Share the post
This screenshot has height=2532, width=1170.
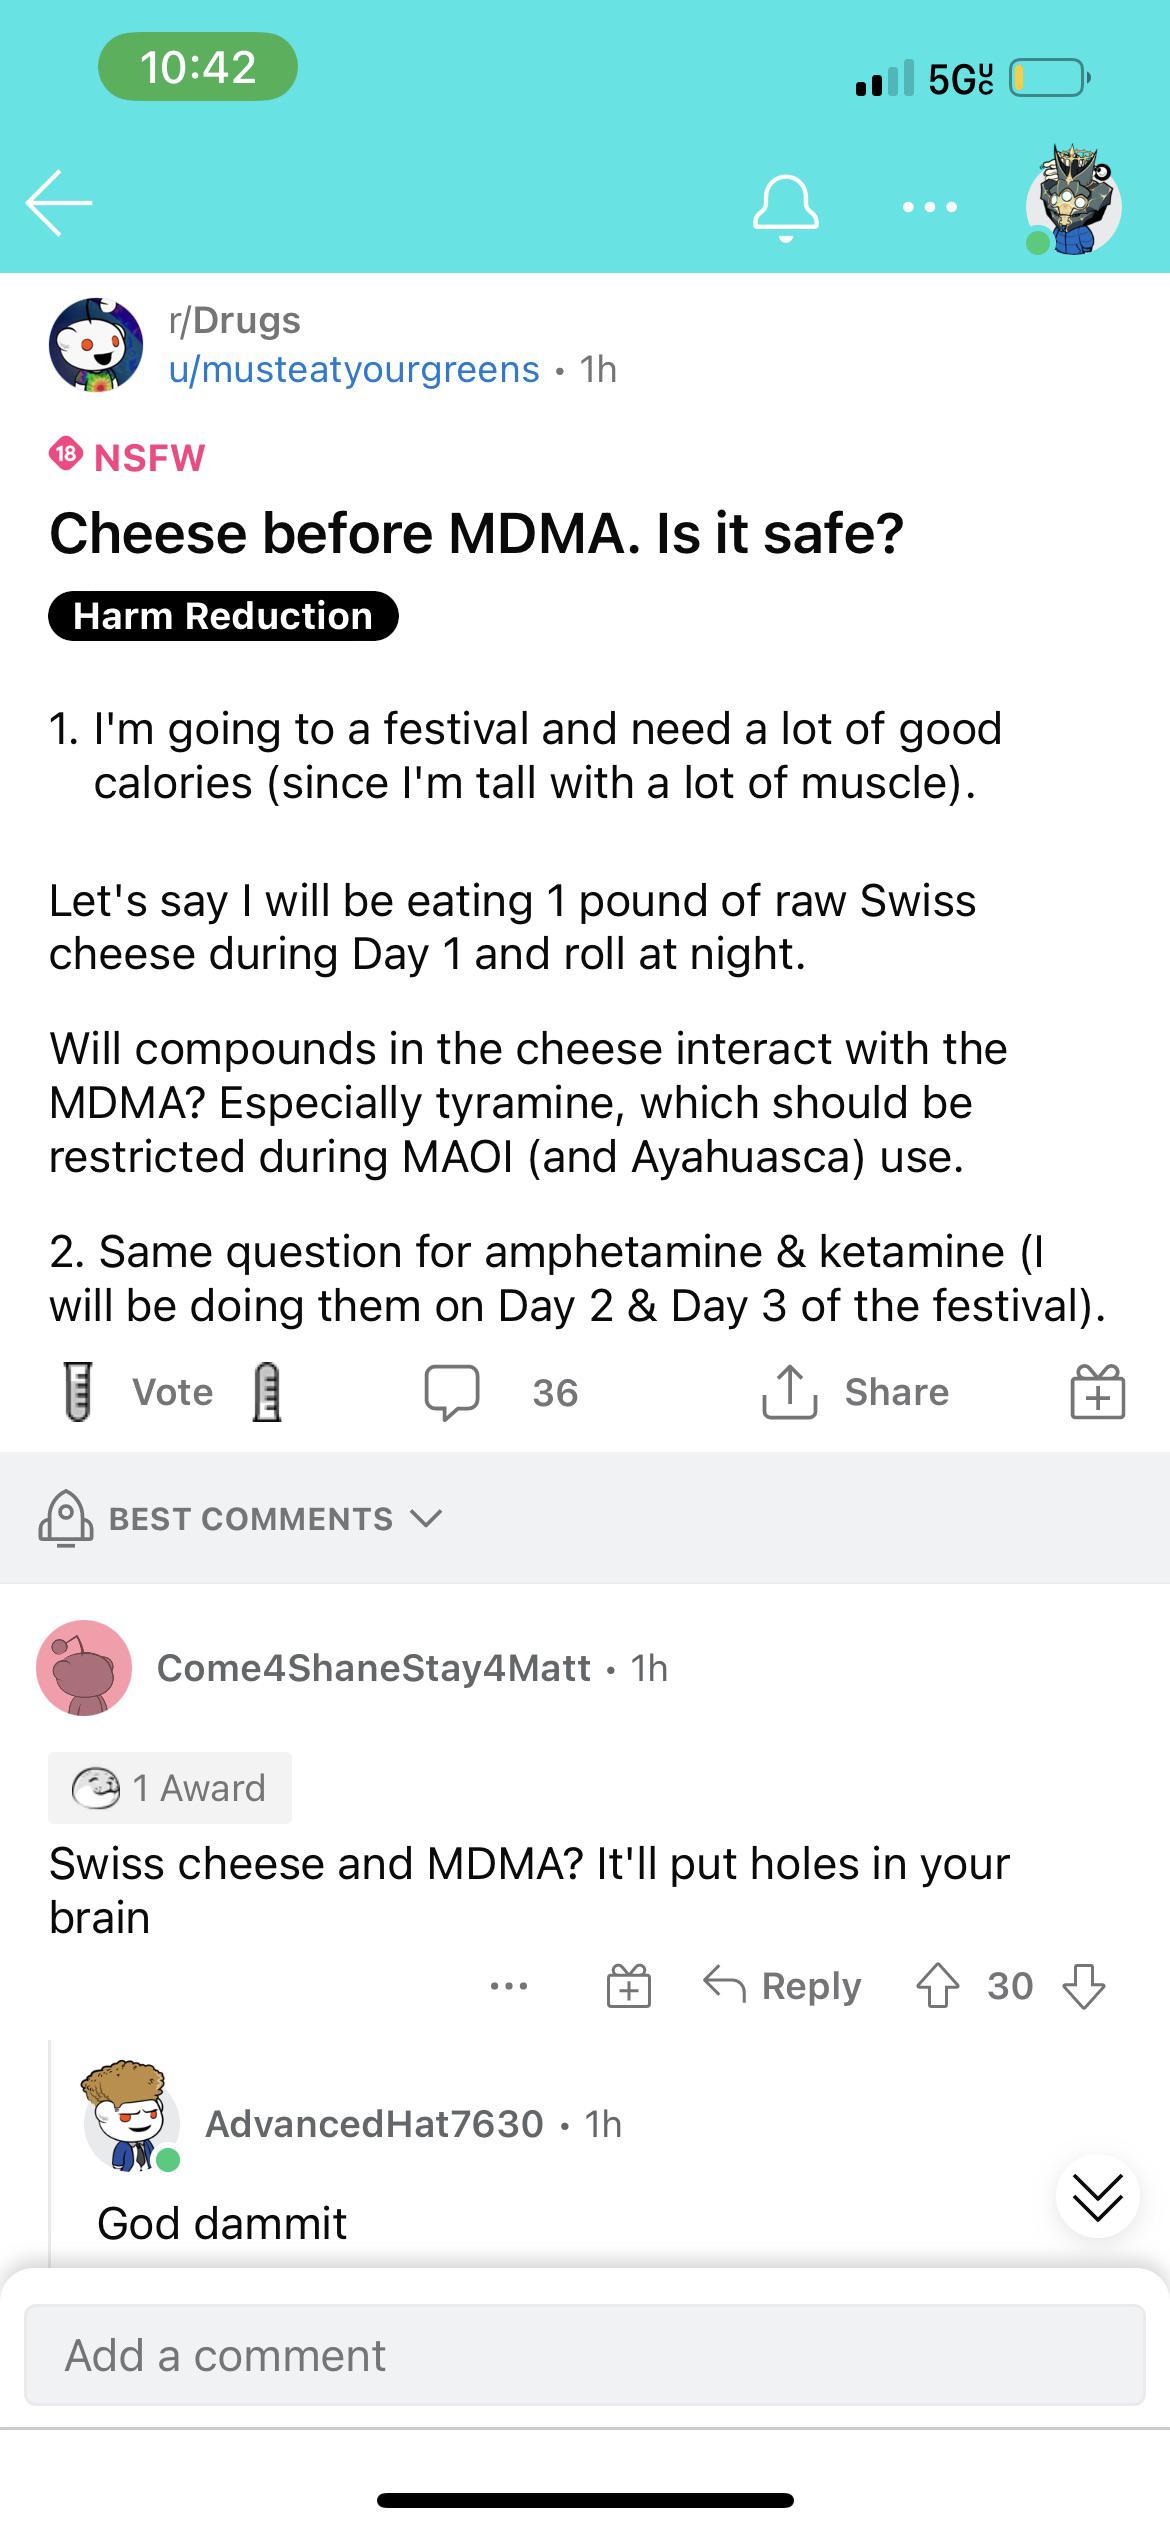[856, 1392]
